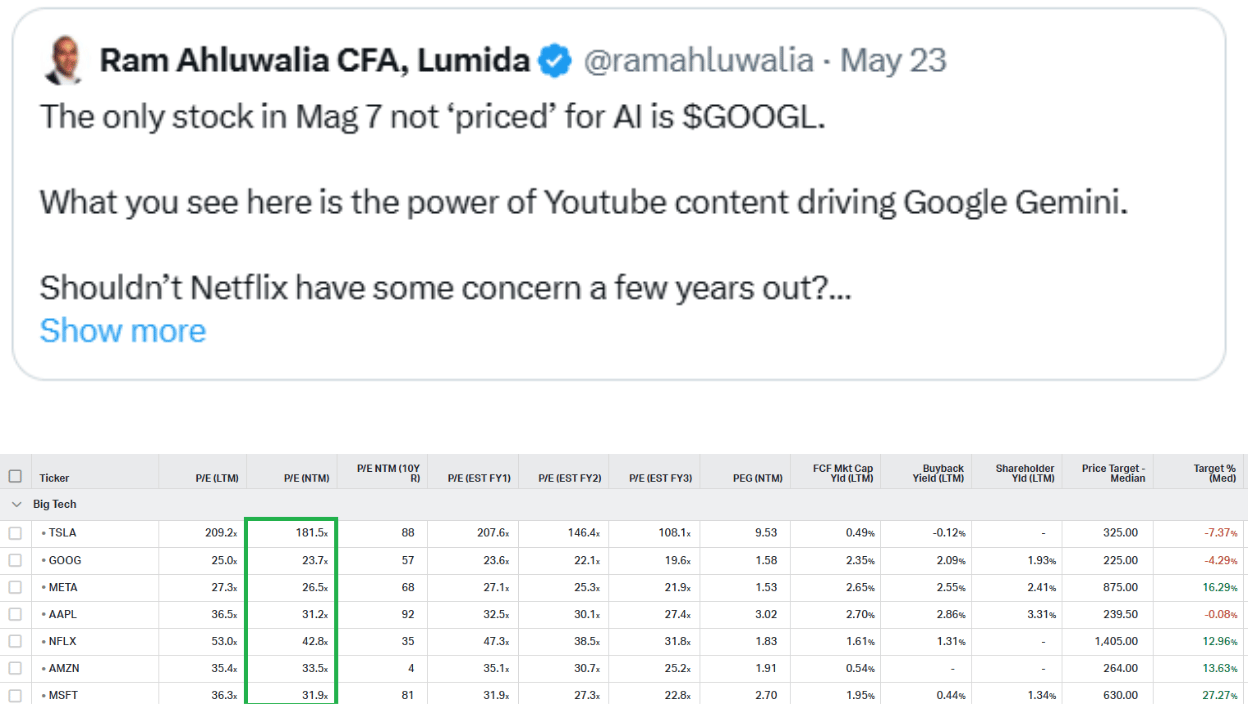Click the May 23 tweet date

click(x=894, y=61)
